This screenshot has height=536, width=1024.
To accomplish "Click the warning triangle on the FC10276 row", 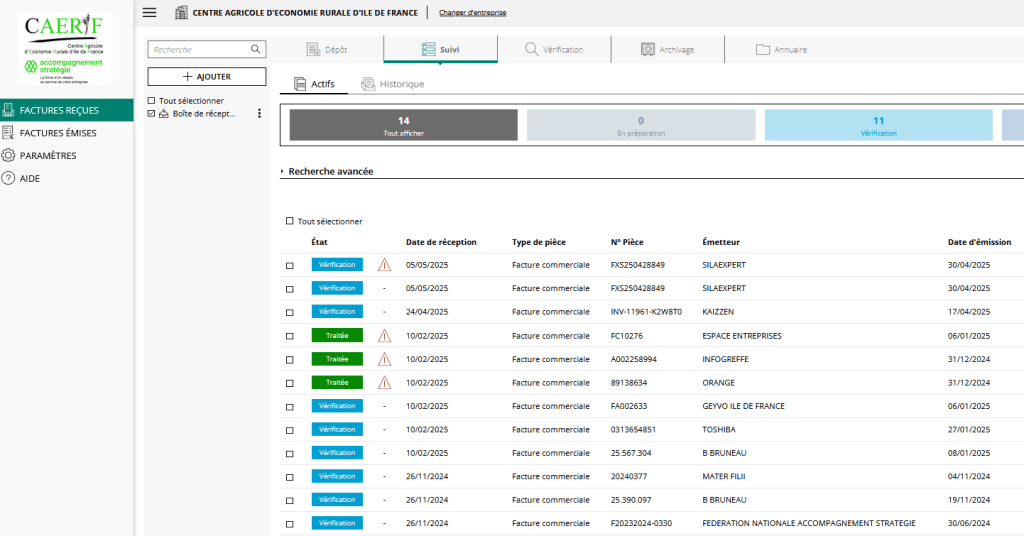I will point(385,336).
